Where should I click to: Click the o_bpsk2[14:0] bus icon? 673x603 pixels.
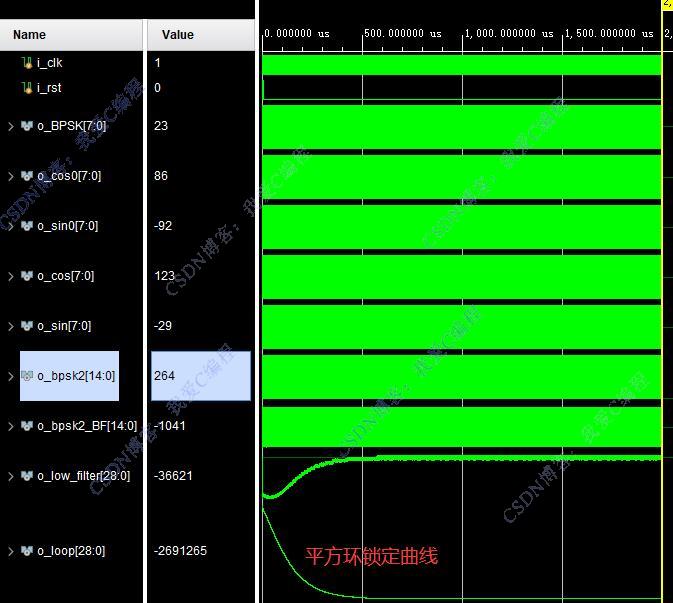pos(27,376)
